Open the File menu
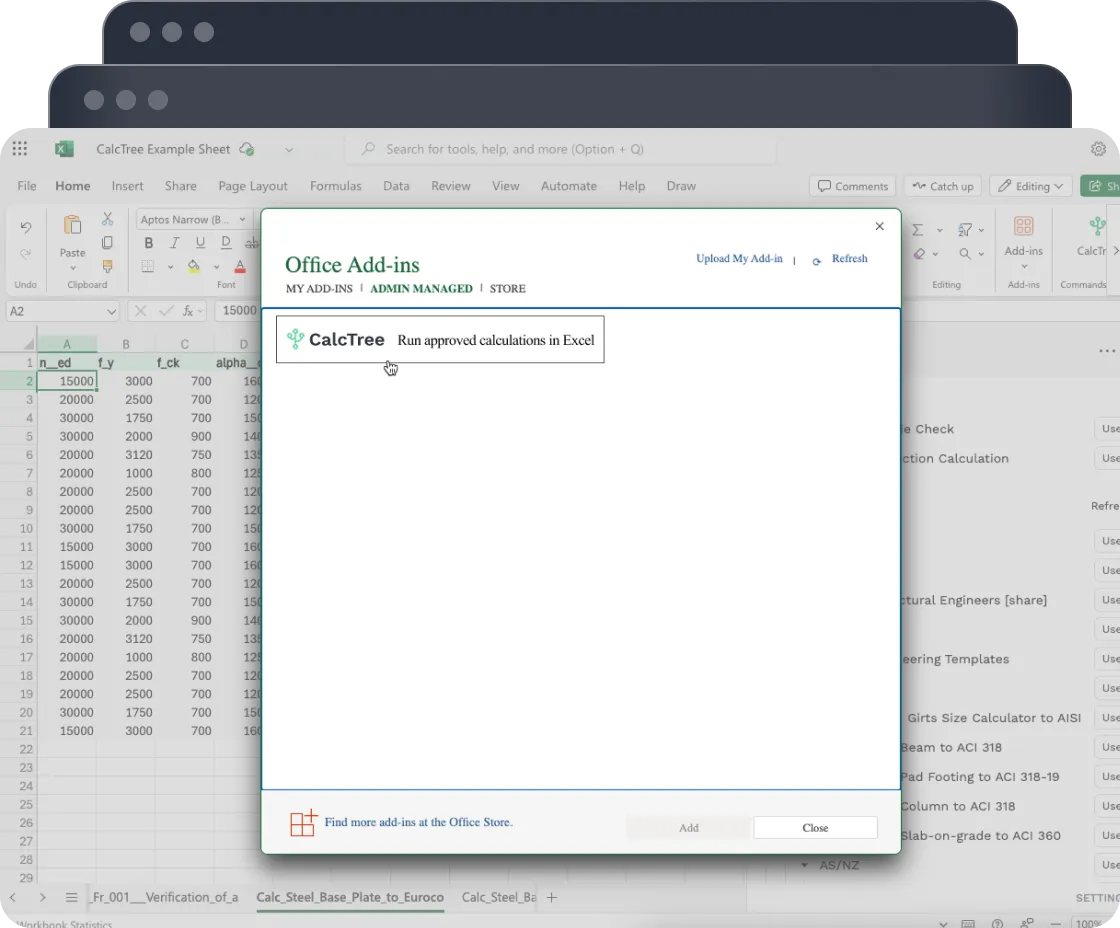The height and width of the screenshot is (928, 1120). pos(26,186)
